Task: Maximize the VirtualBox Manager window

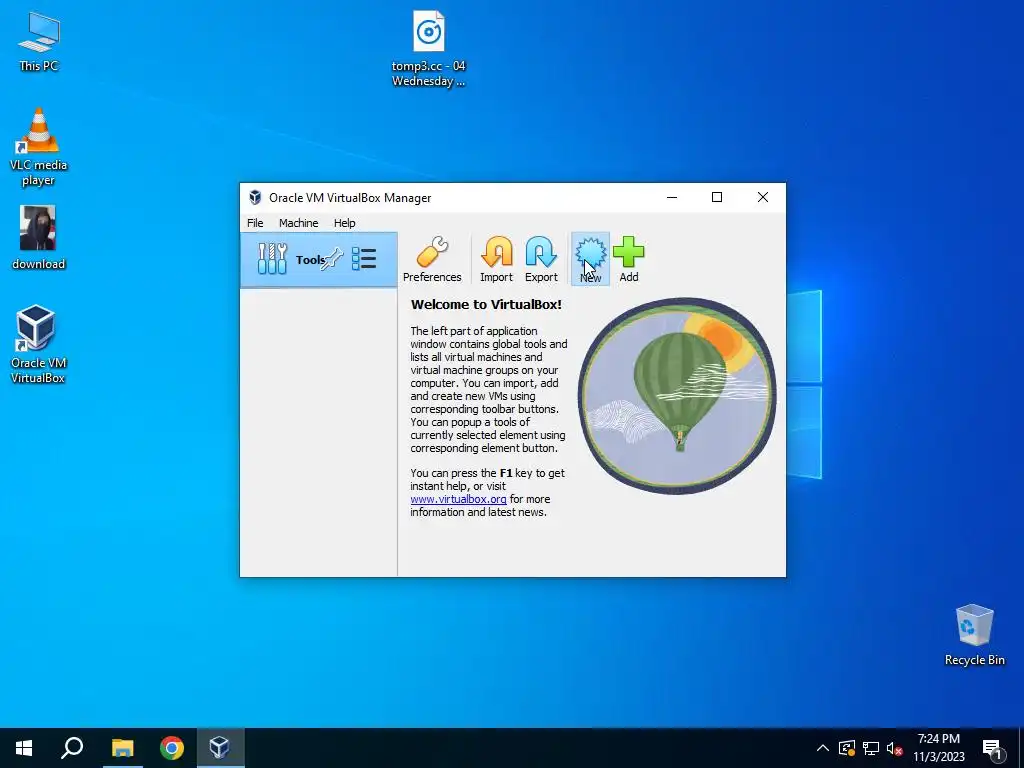Action: 716,197
